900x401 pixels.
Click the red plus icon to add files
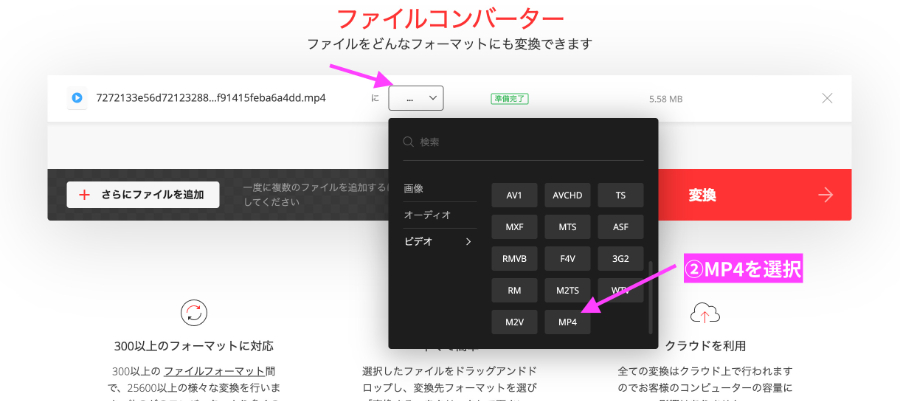(84, 195)
